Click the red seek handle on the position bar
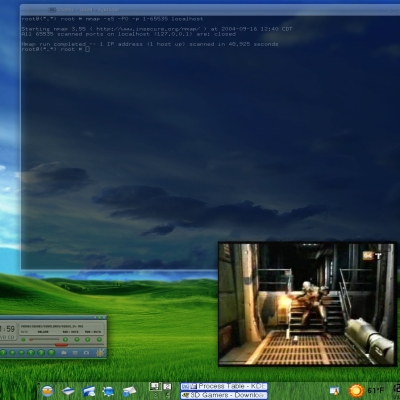This screenshot has width=400, height=400. point(61,345)
